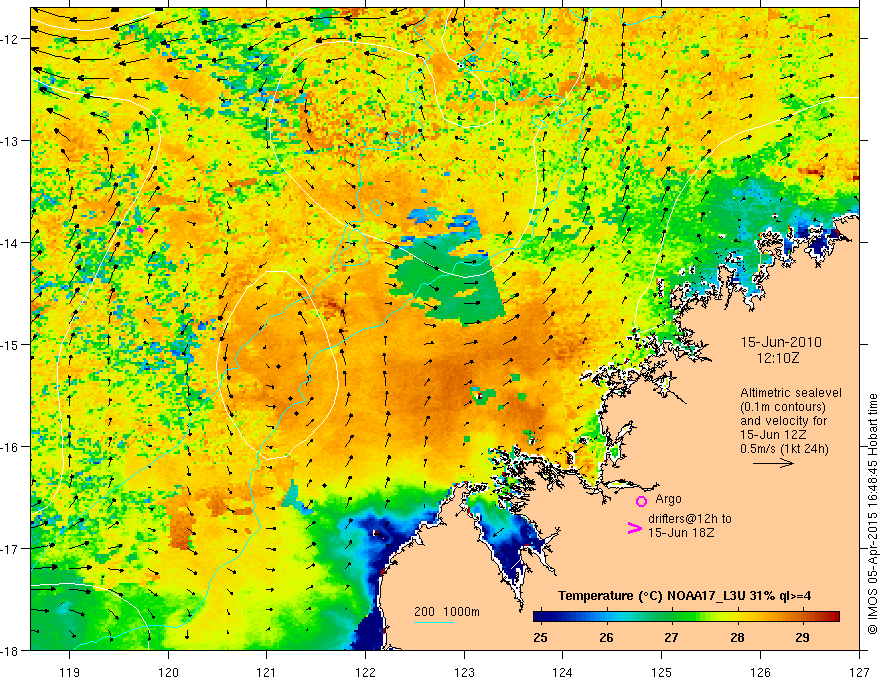Click longitude axis label '121'
This screenshot has height=680, width=880.
click(267, 672)
